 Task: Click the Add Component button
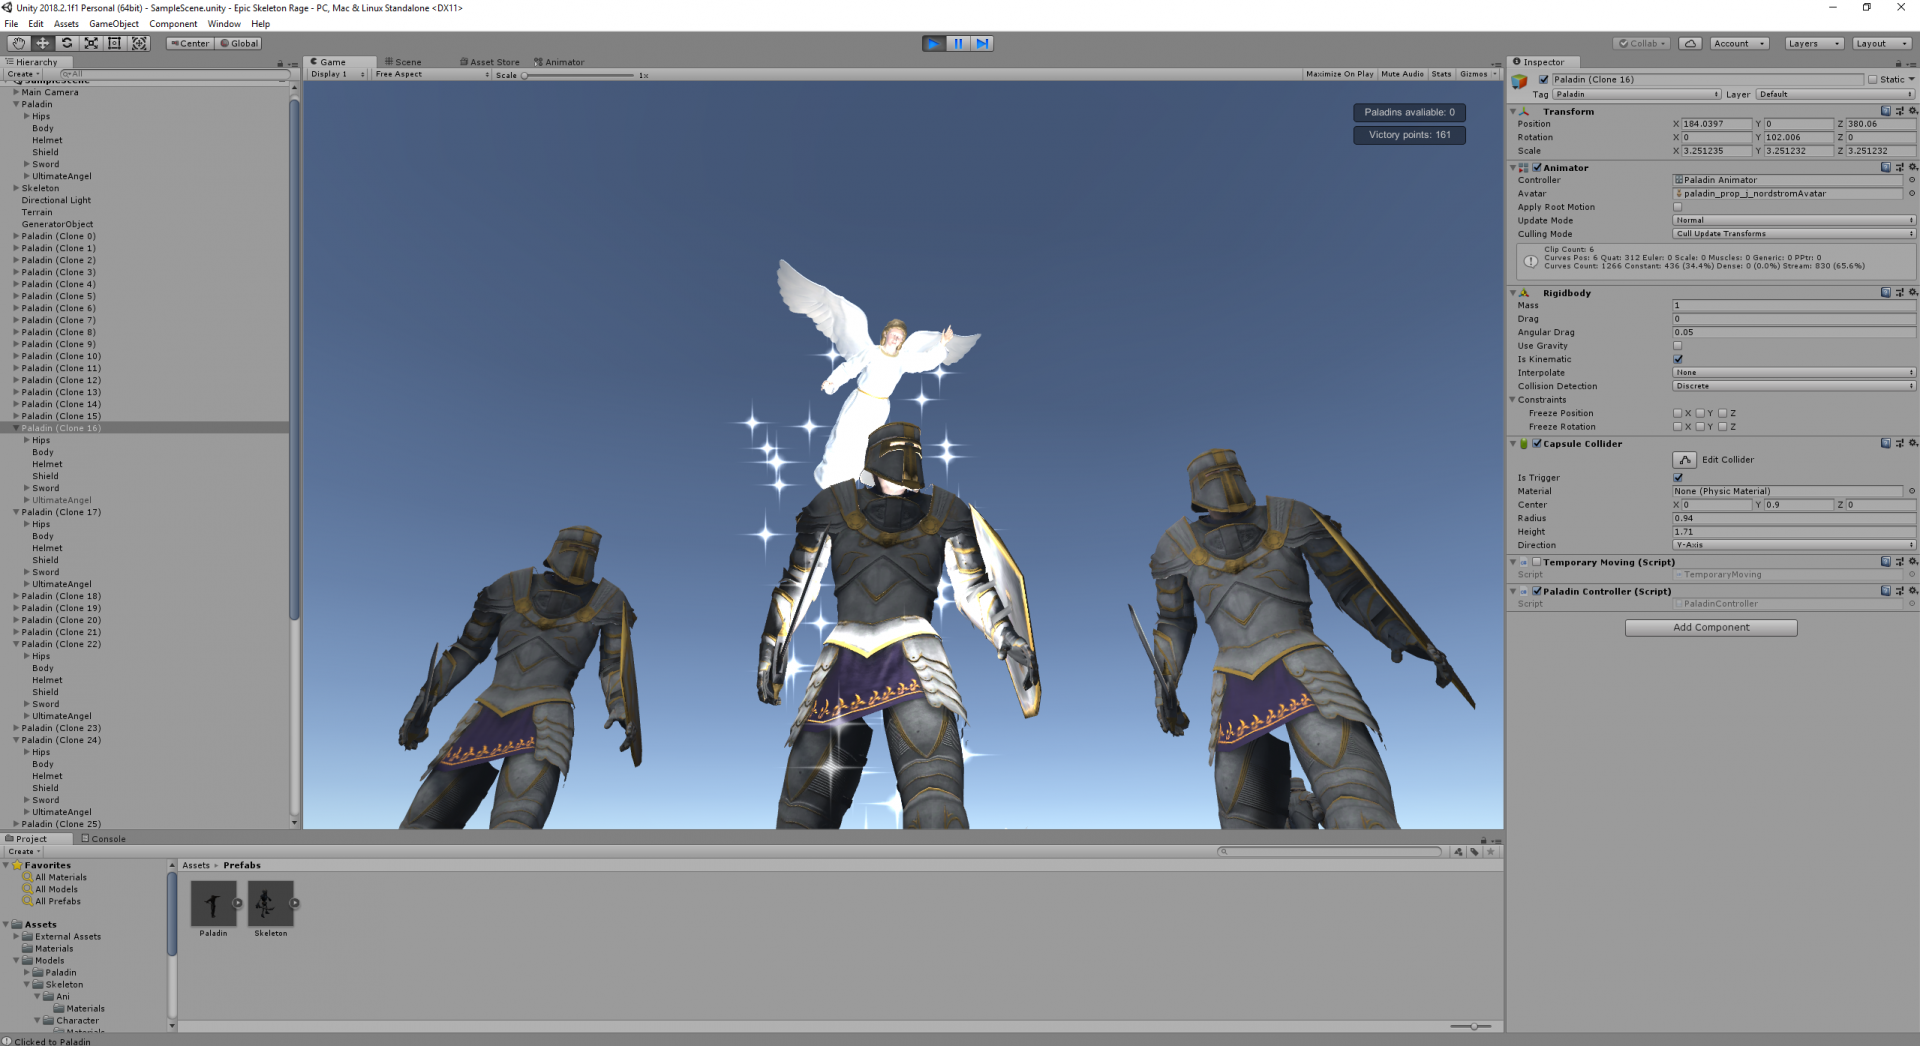(1710, 627)
